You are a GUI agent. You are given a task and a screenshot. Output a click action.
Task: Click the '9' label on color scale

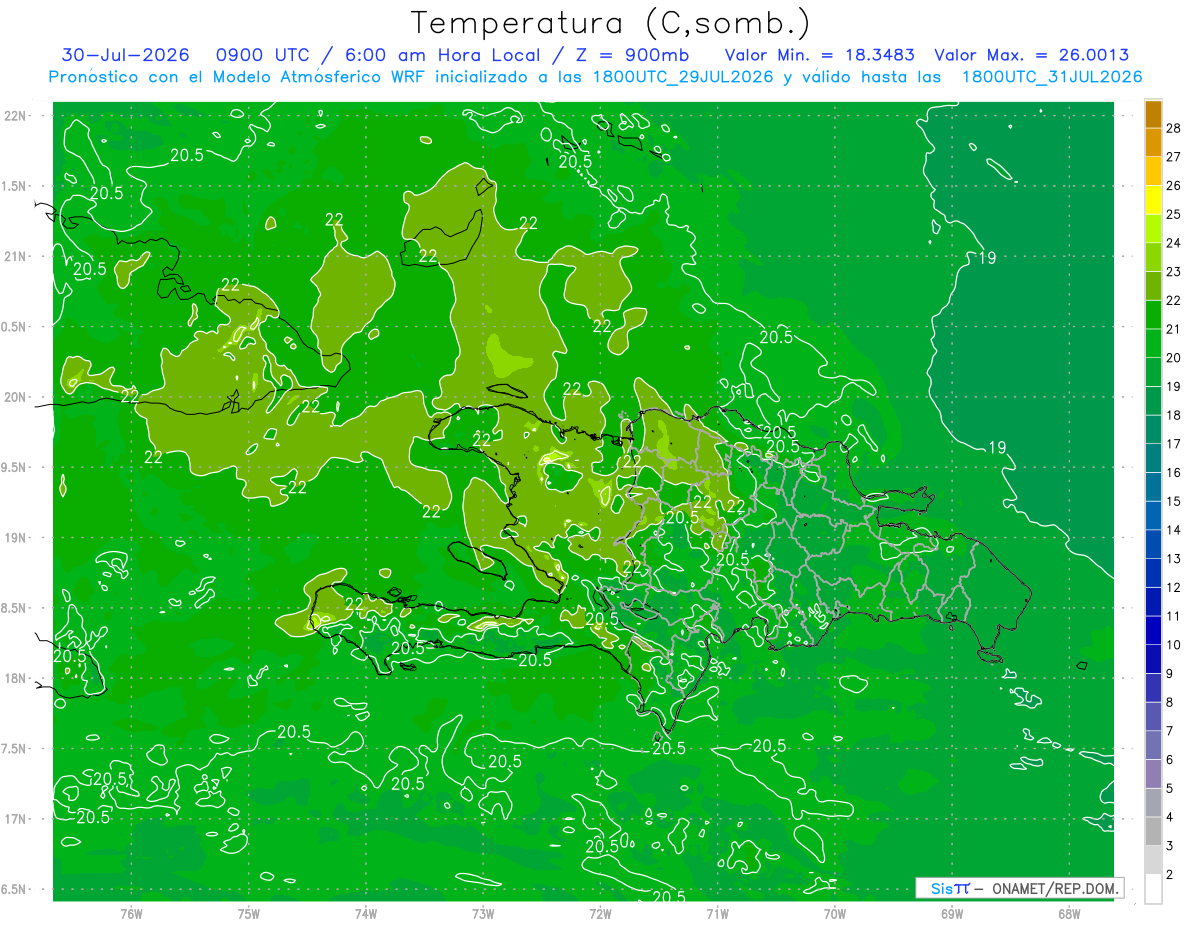[1171, 674]
